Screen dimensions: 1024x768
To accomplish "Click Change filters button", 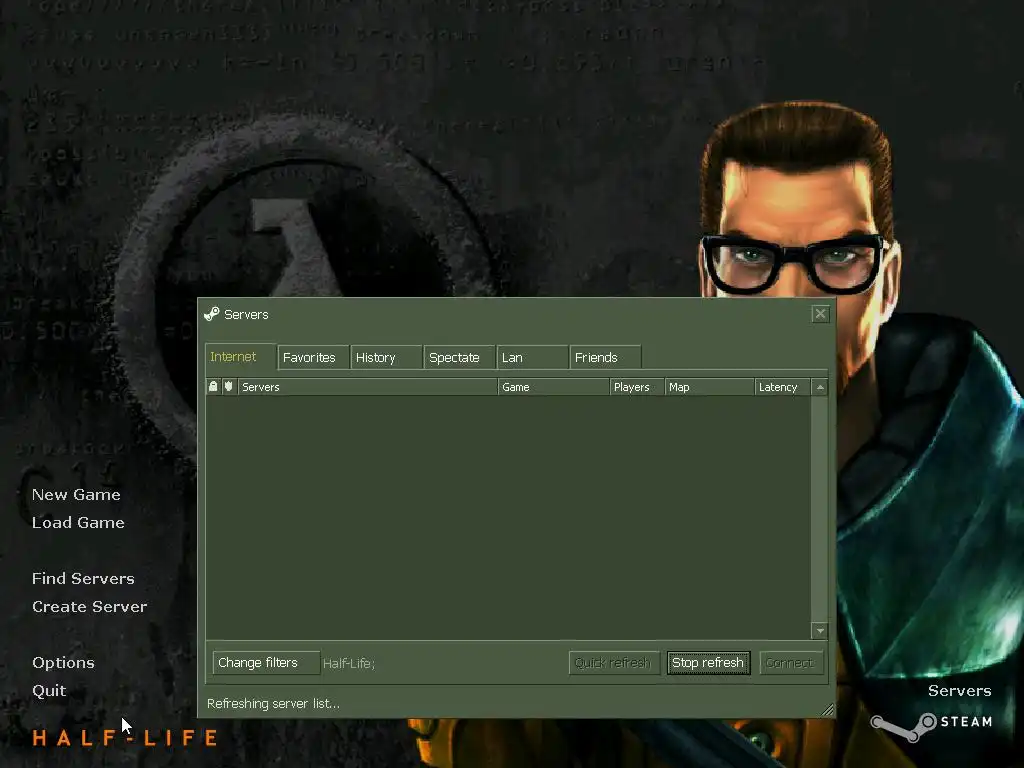I will tap(266, 663).
